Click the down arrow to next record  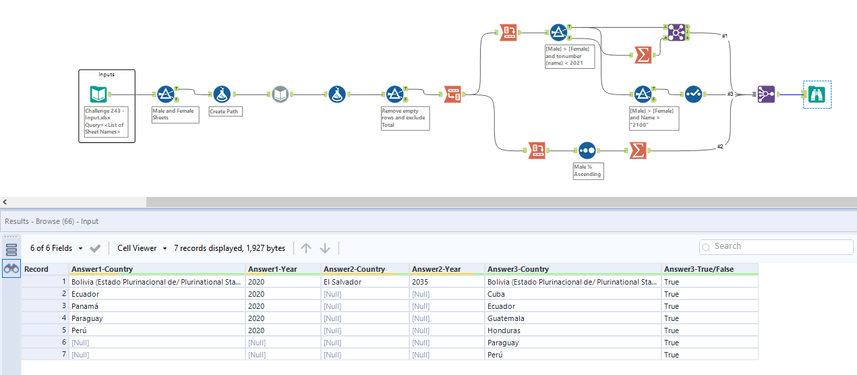pos(325,248)
